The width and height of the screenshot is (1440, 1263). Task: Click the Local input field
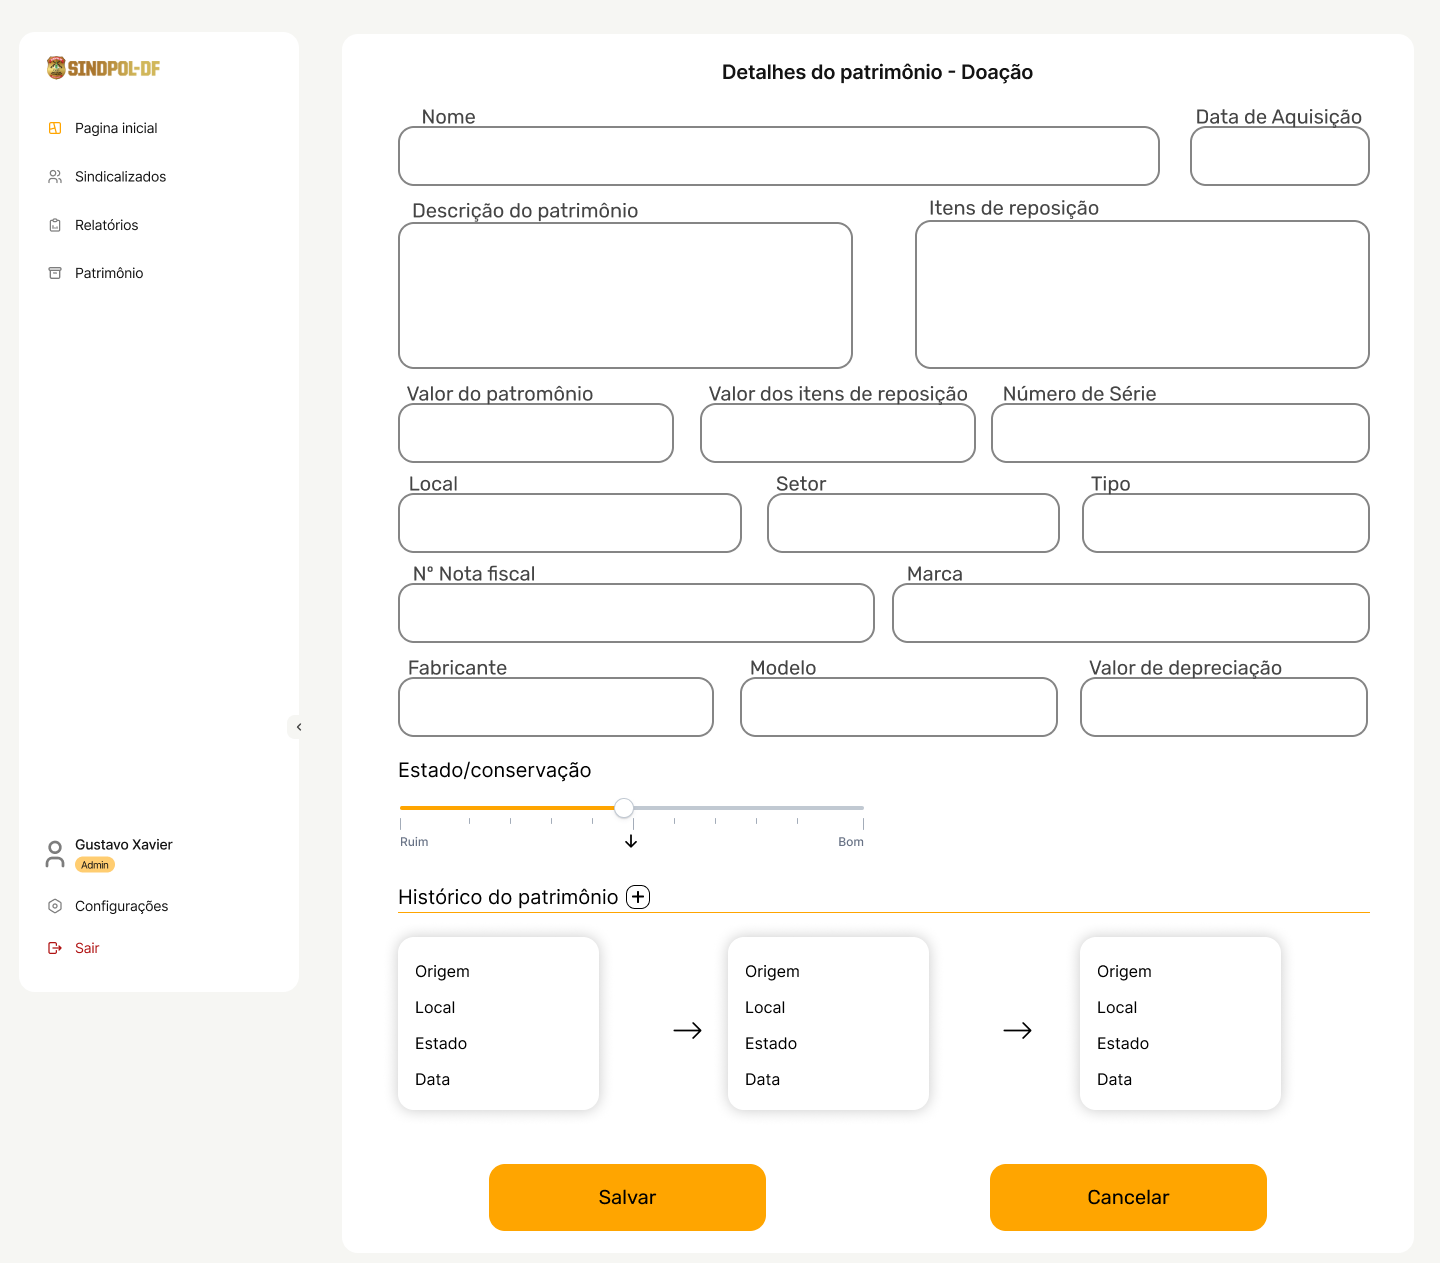coord(570,523)
